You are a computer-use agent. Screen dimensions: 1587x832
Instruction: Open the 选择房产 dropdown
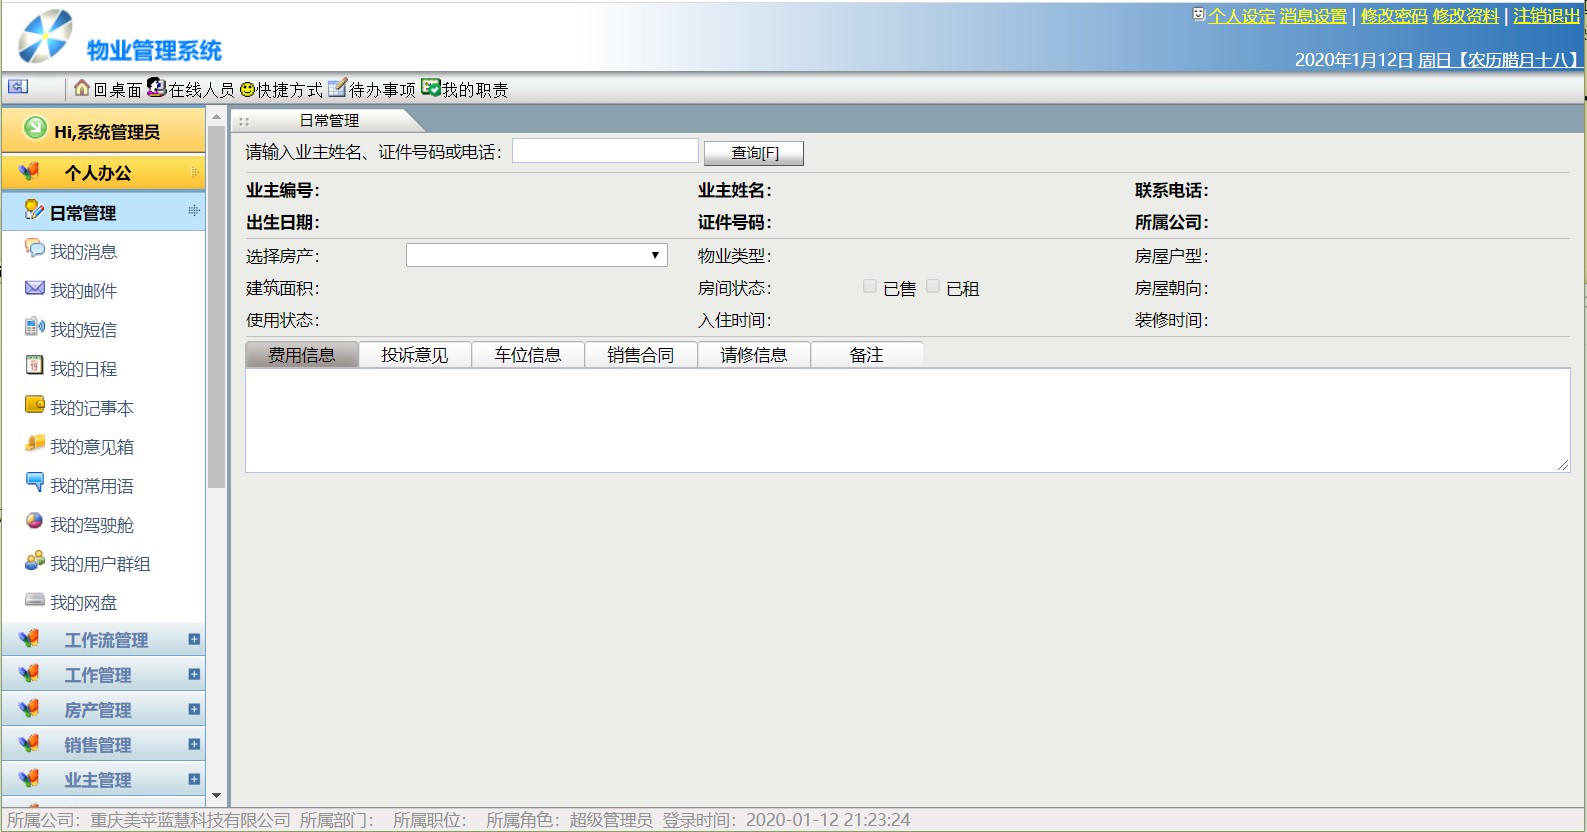click(536, 256)
